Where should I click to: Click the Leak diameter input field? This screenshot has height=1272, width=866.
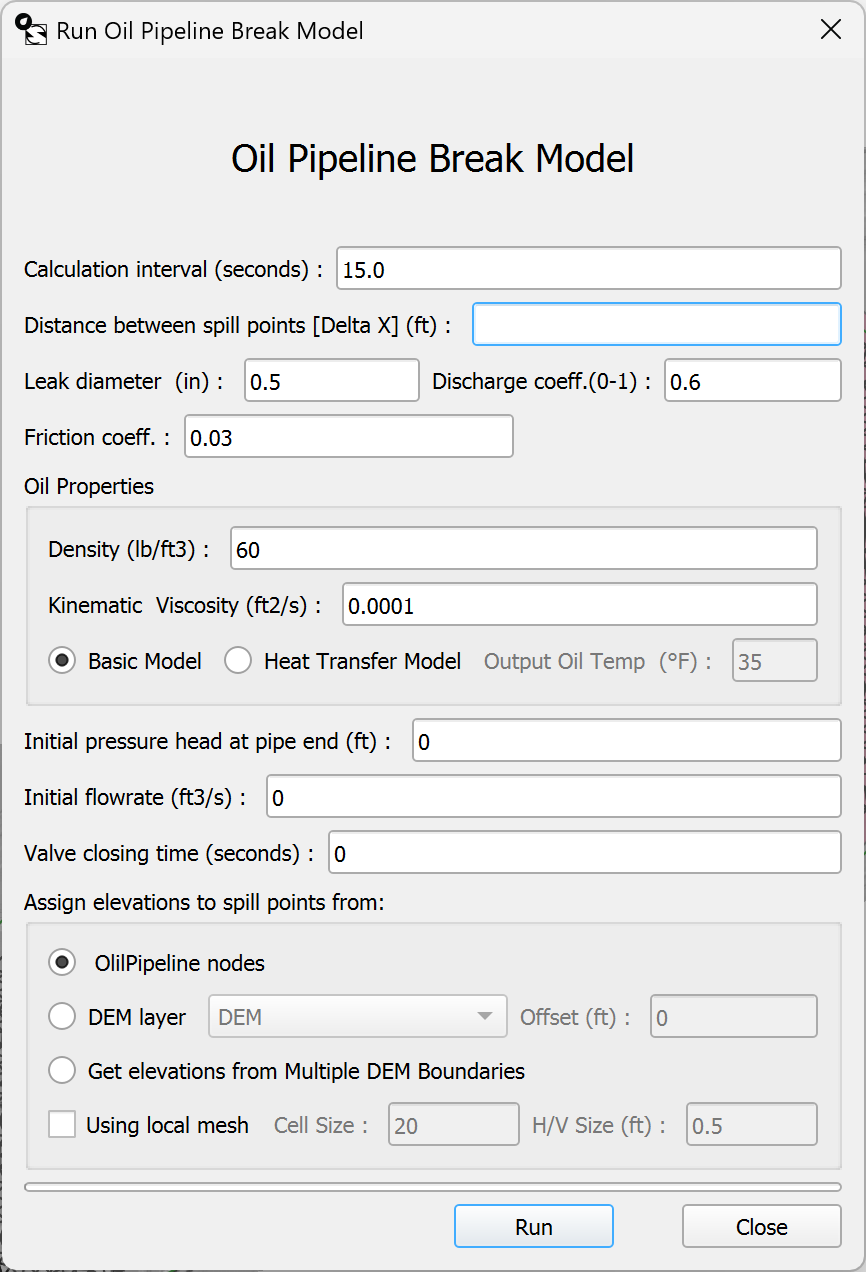pyautogui.click(x=331, y=381)
